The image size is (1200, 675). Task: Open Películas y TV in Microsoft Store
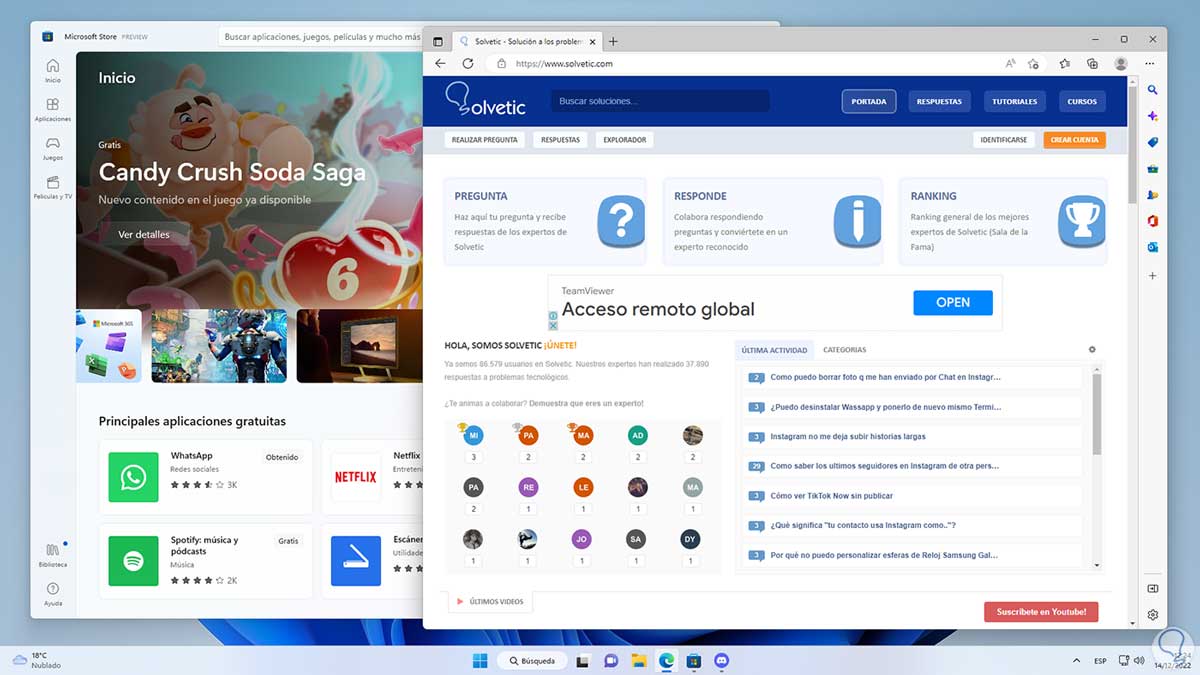click(x=52, y=188)
